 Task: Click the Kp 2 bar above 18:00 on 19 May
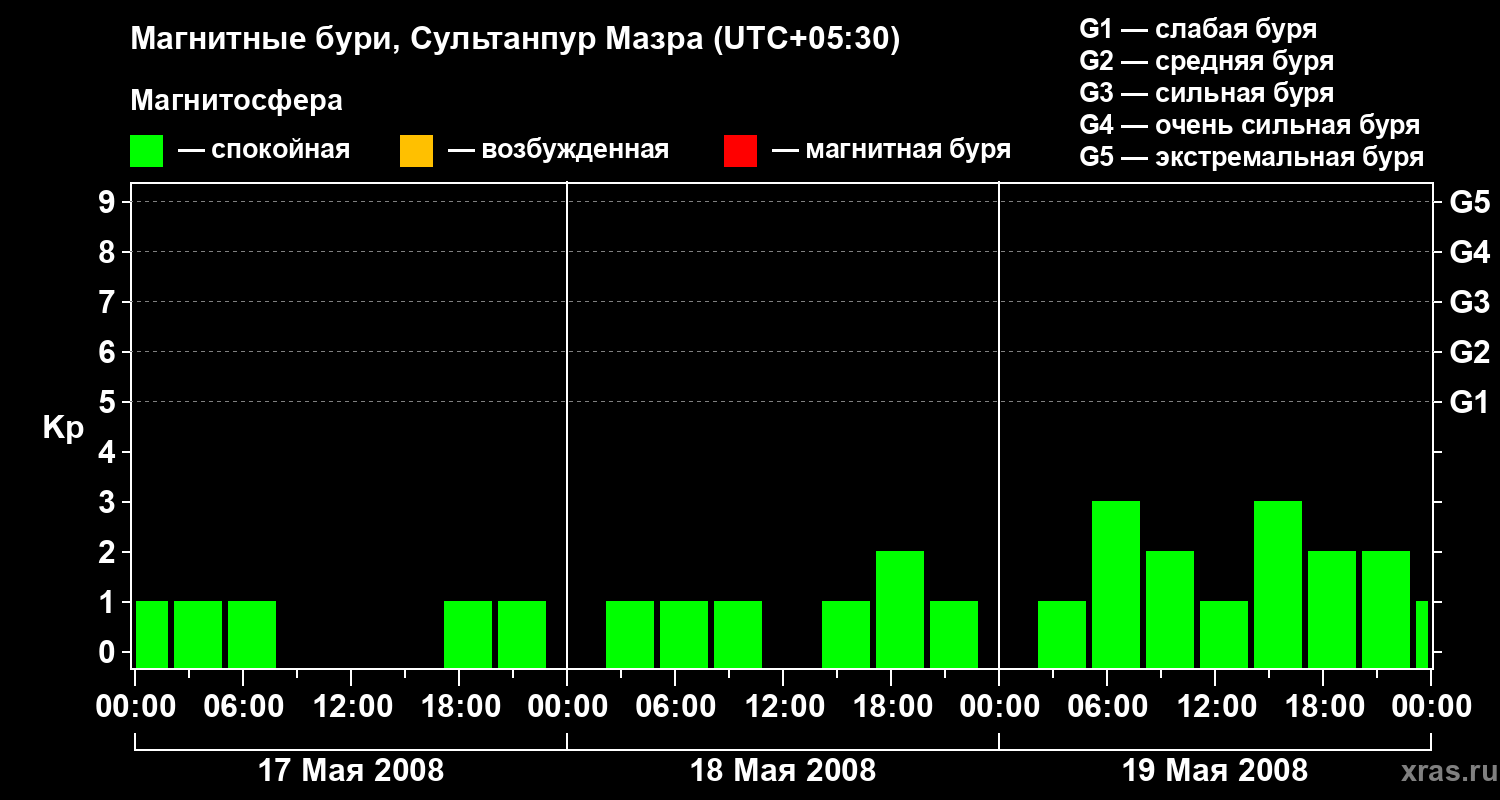click(x=1332, y=609)
